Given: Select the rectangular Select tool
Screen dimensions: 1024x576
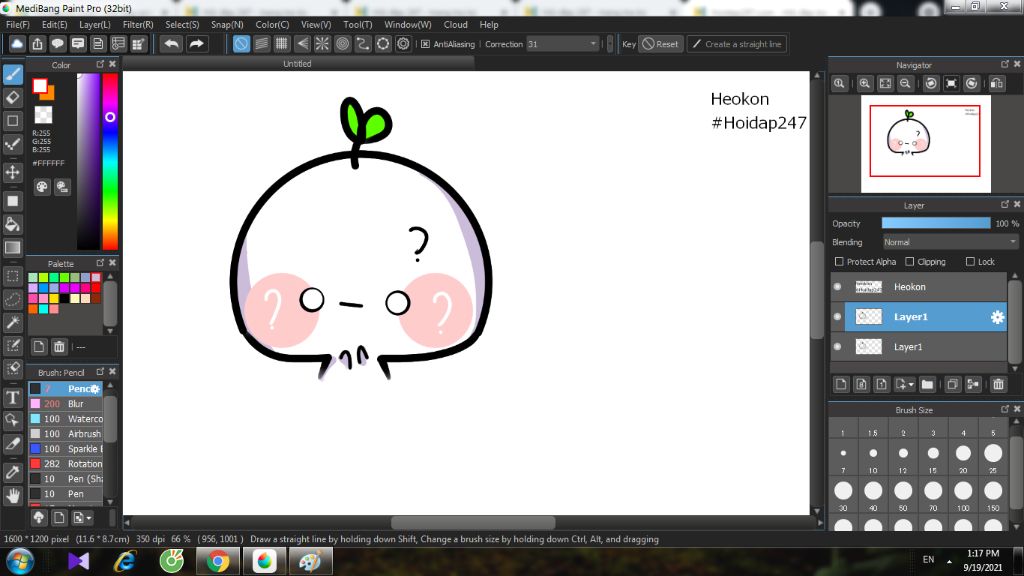Looking at the screenshot, I should [12, 277].
